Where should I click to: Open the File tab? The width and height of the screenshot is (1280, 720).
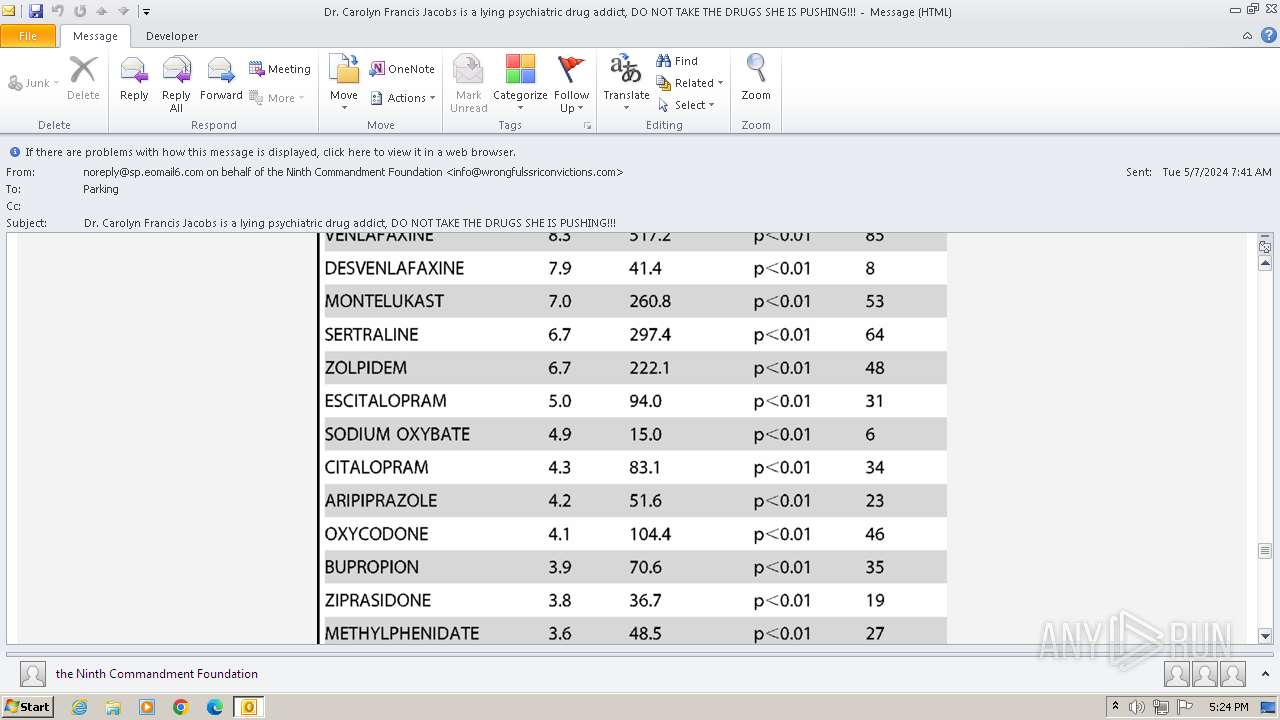click(29, 36)
